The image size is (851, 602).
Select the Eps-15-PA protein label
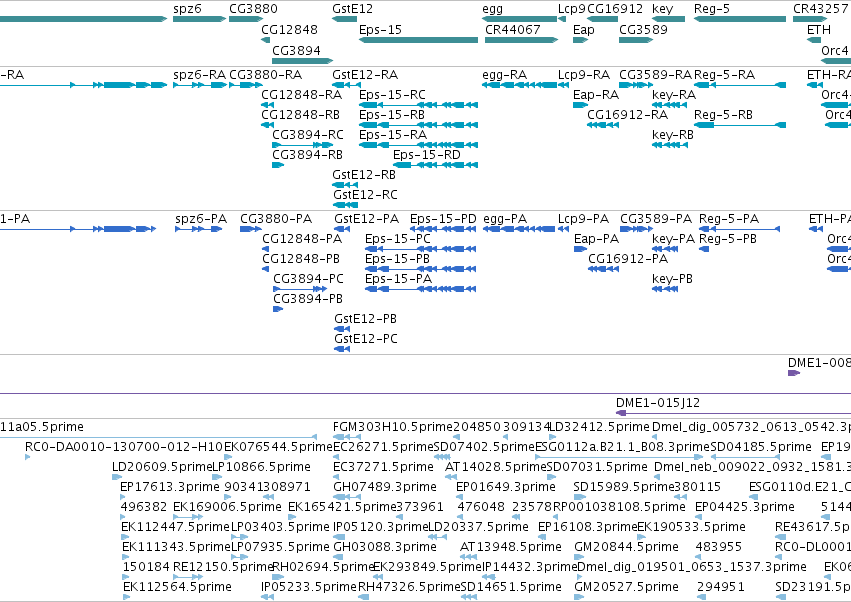coord(398,279)
